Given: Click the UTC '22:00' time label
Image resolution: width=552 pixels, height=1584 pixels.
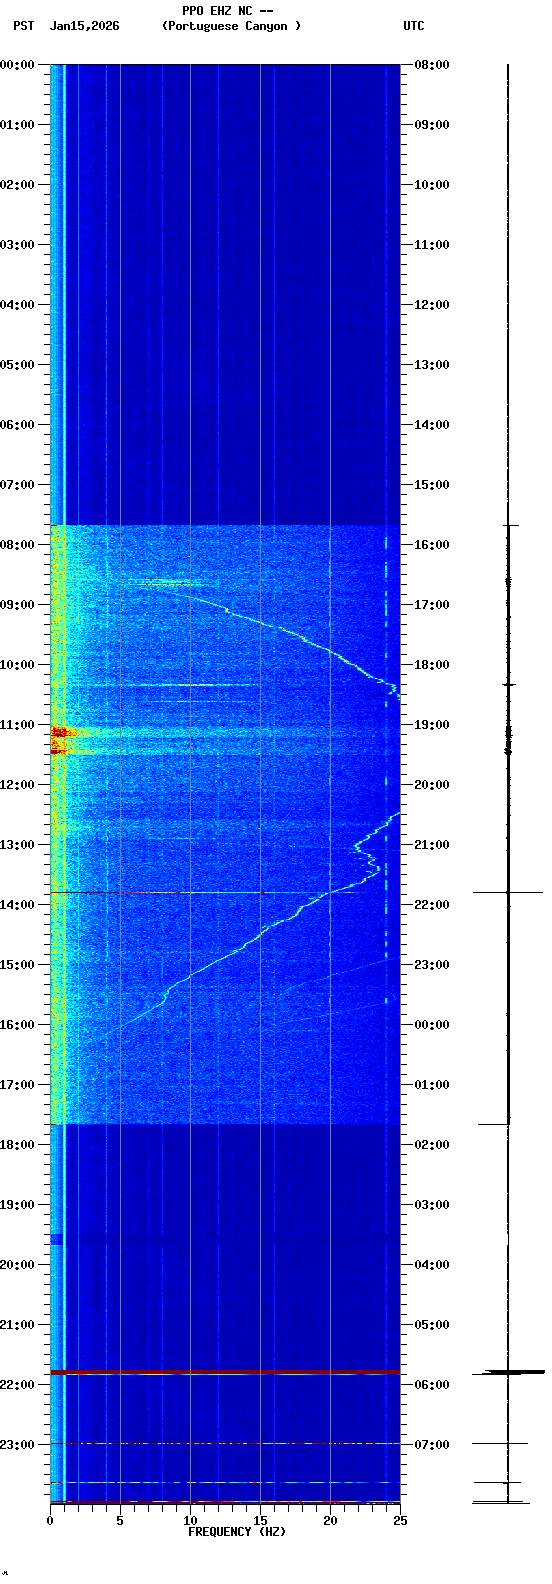Looking at the screenshot, I should coord(432,905).
